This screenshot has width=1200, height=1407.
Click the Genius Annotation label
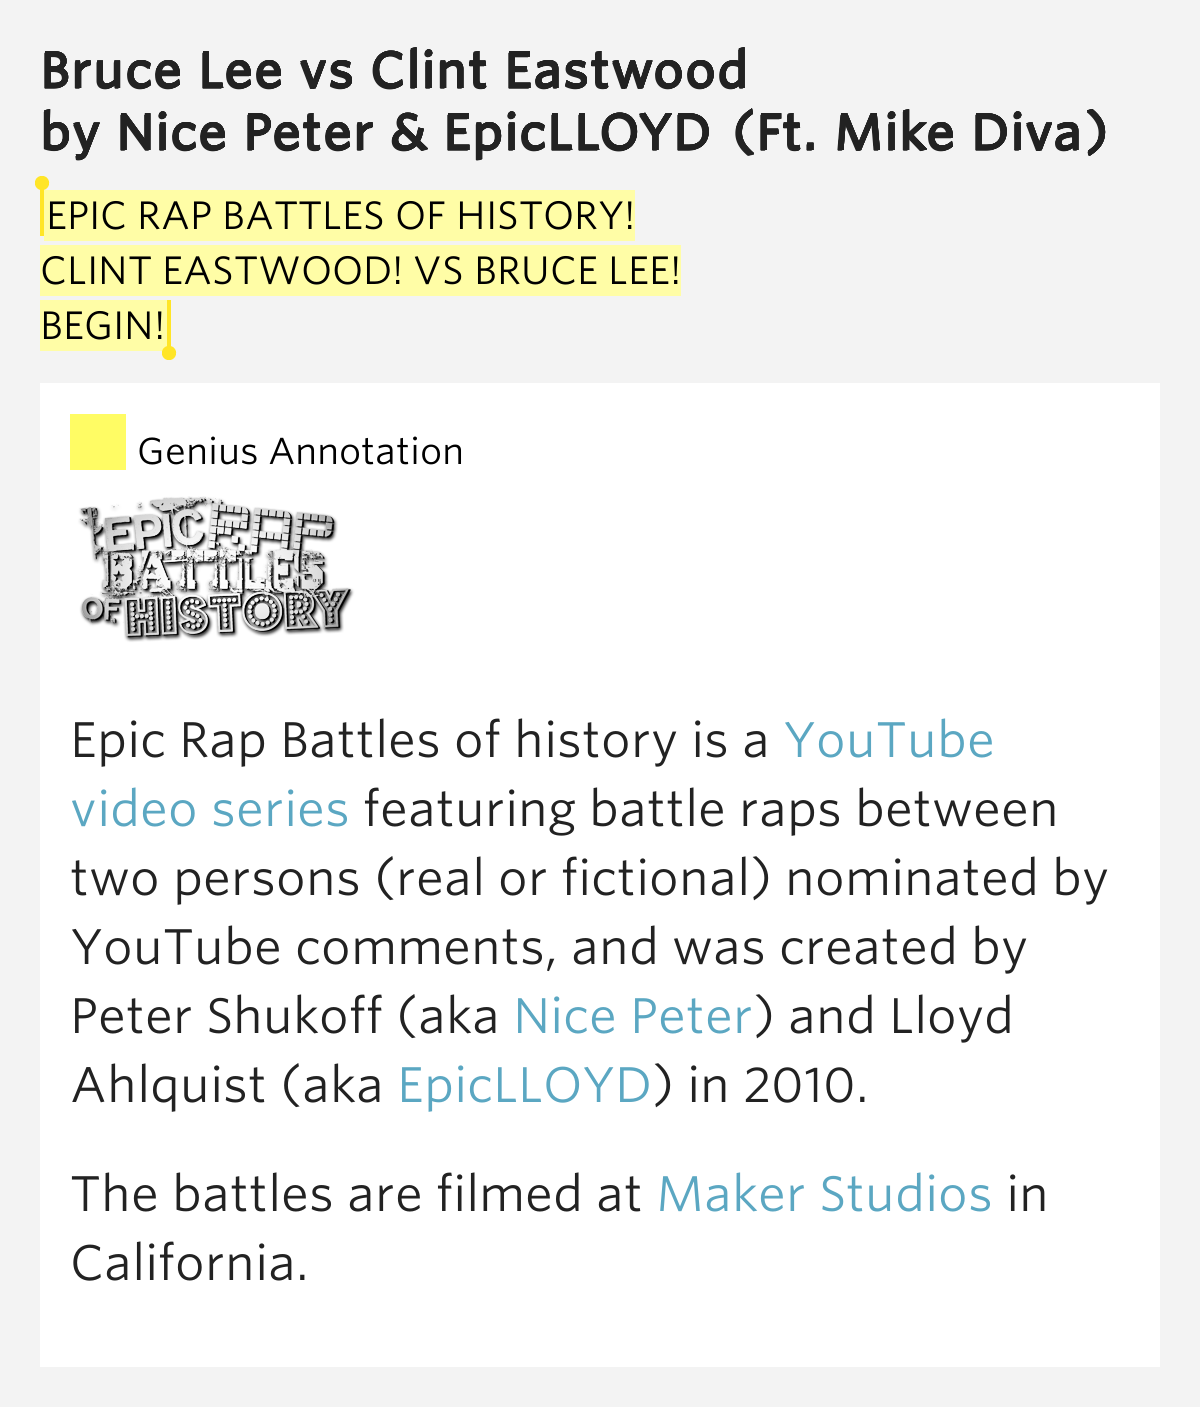(301, 451)
